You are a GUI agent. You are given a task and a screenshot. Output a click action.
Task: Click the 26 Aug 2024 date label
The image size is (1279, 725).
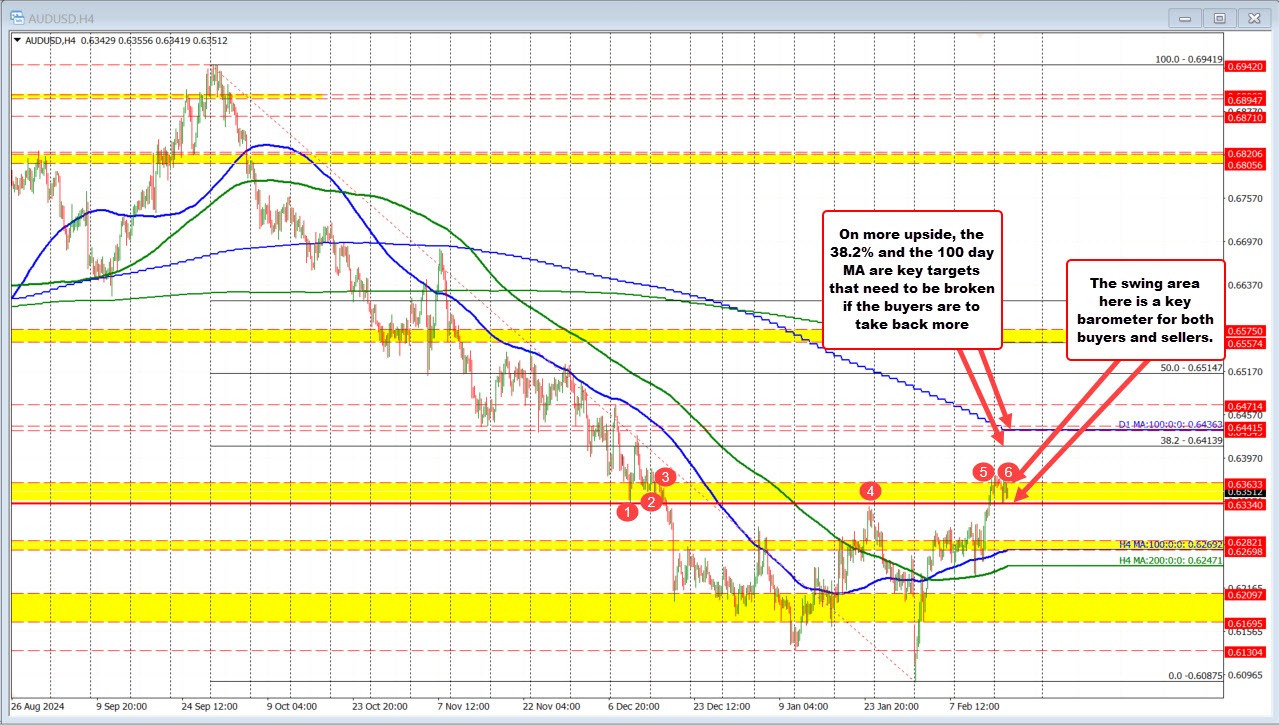(x=36, y=705)
